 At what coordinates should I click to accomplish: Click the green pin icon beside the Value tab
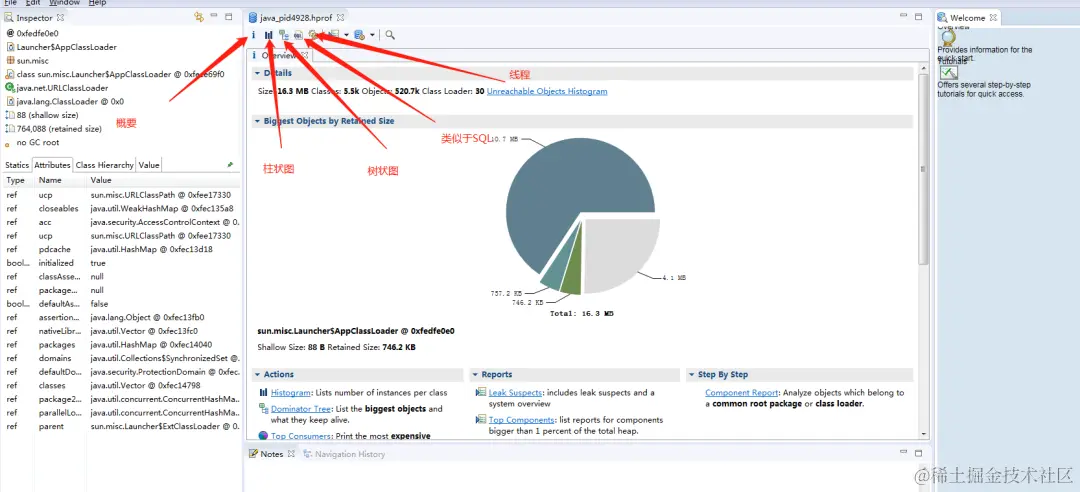[230, 165]
